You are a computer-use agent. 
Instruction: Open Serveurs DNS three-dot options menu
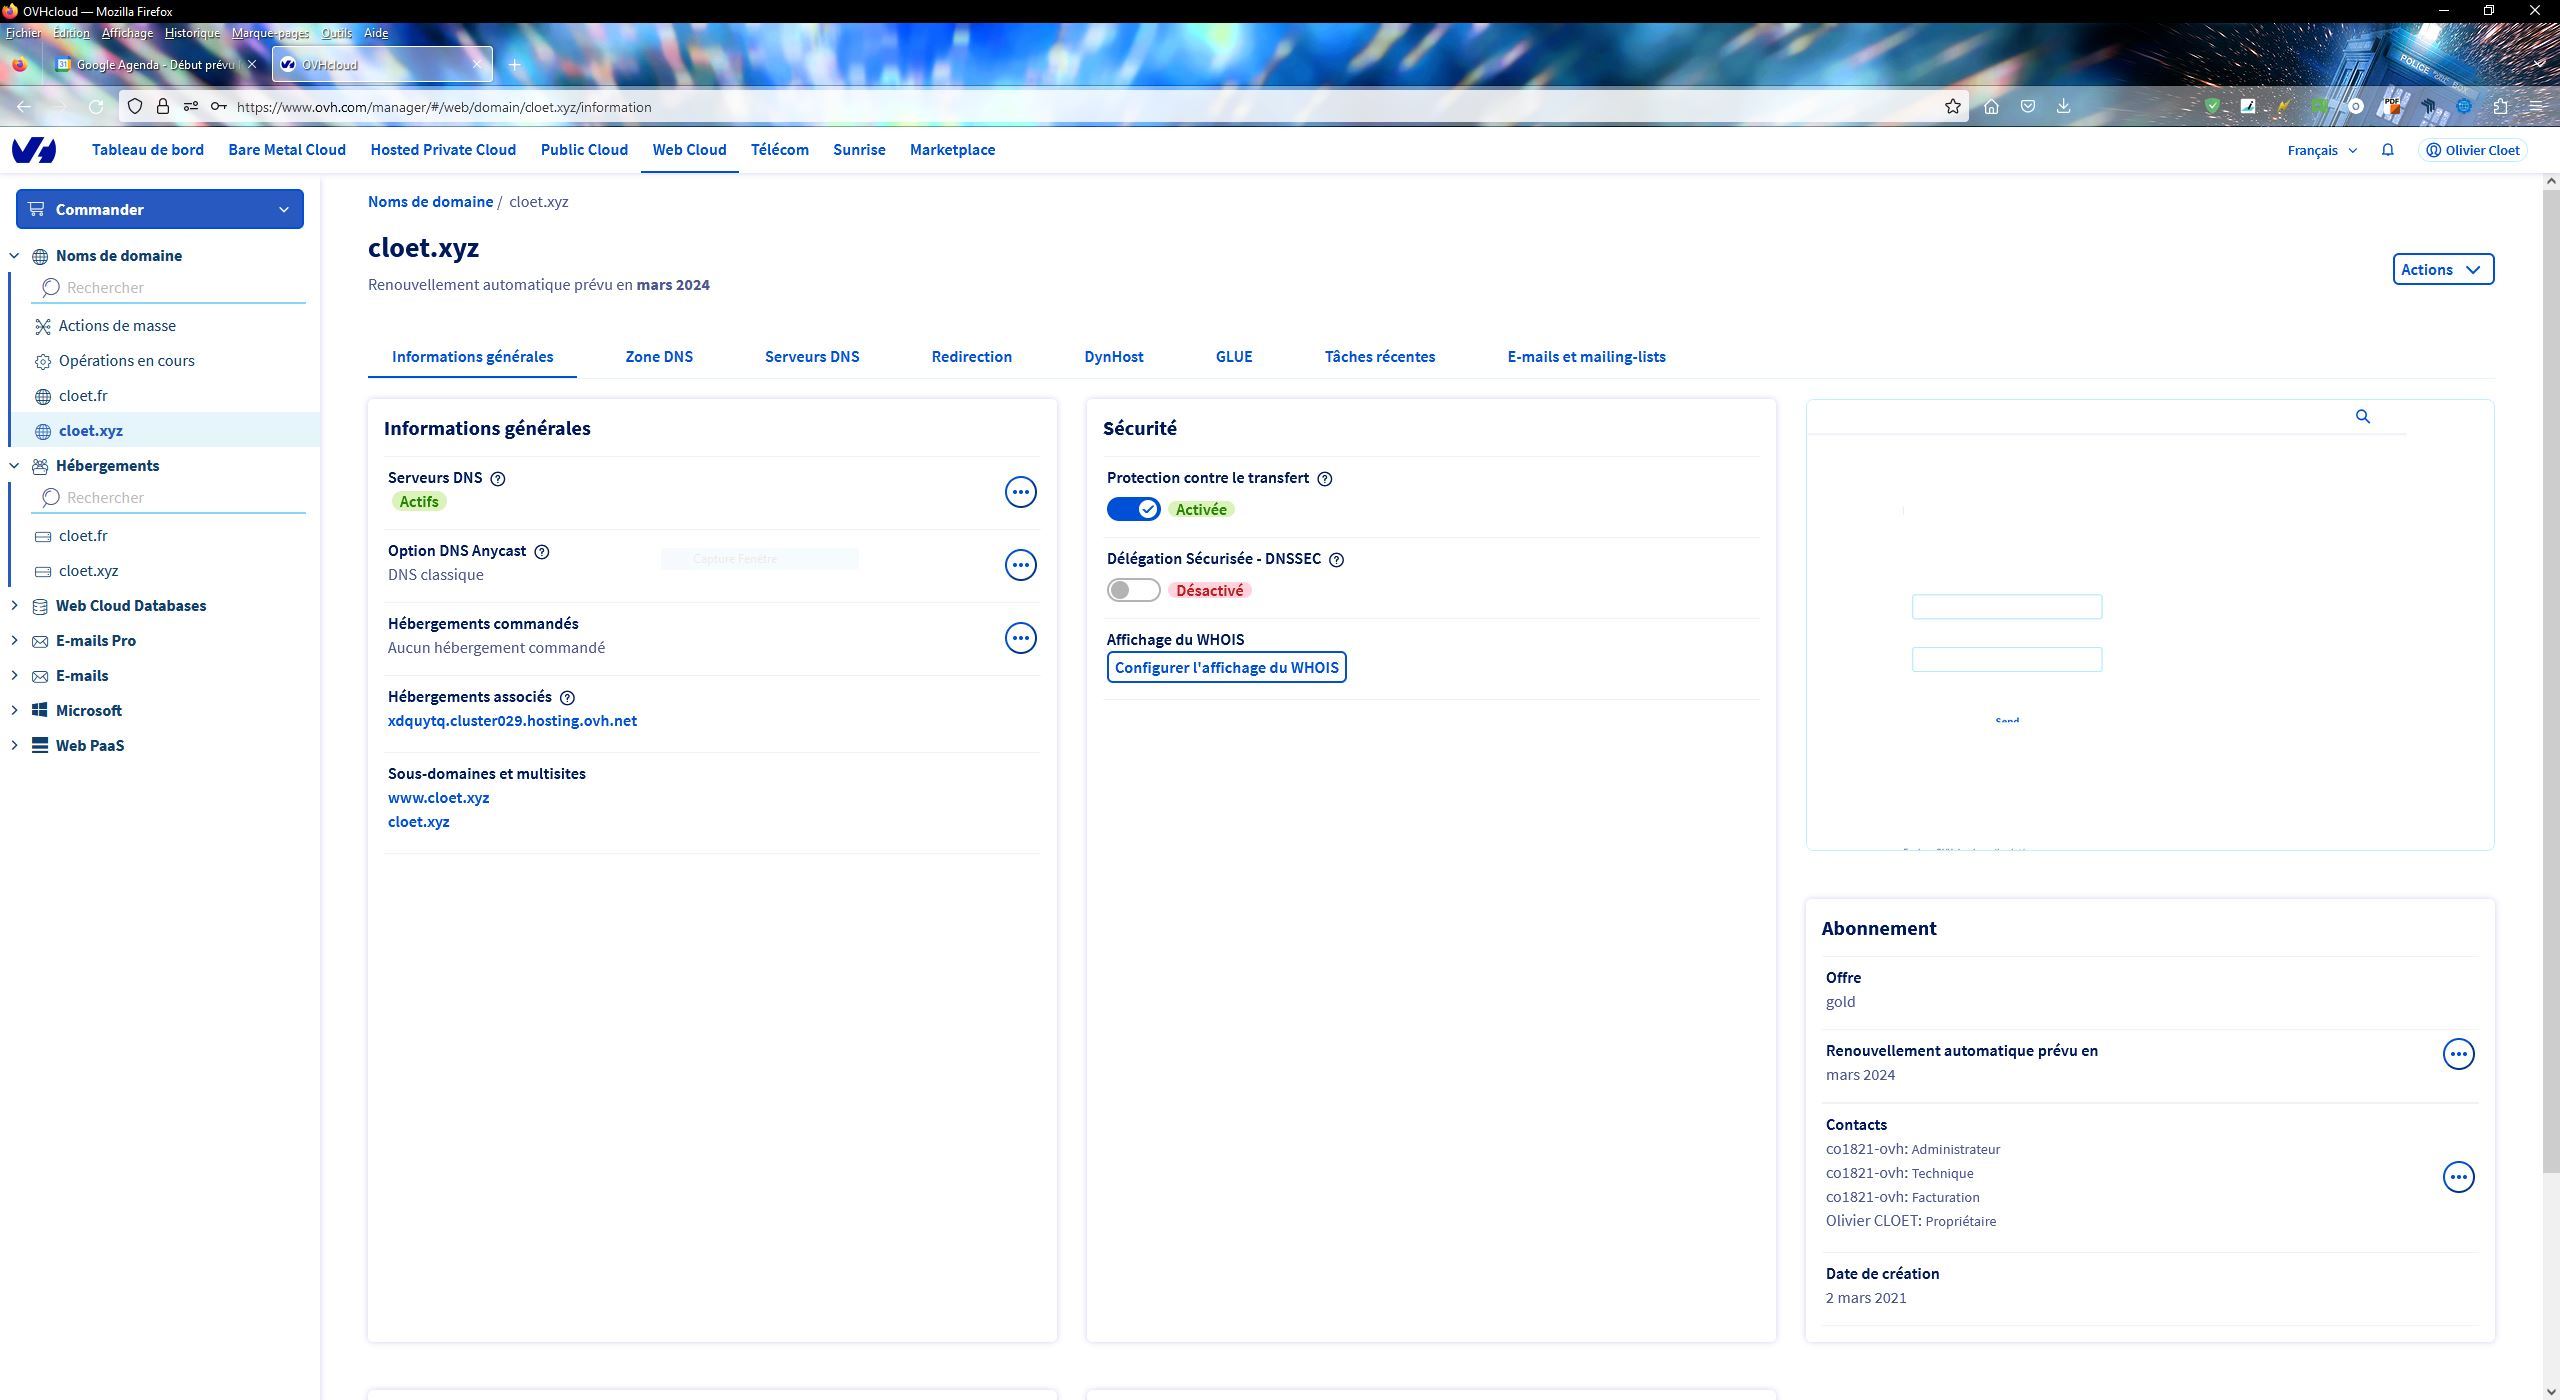(1020, 492)
